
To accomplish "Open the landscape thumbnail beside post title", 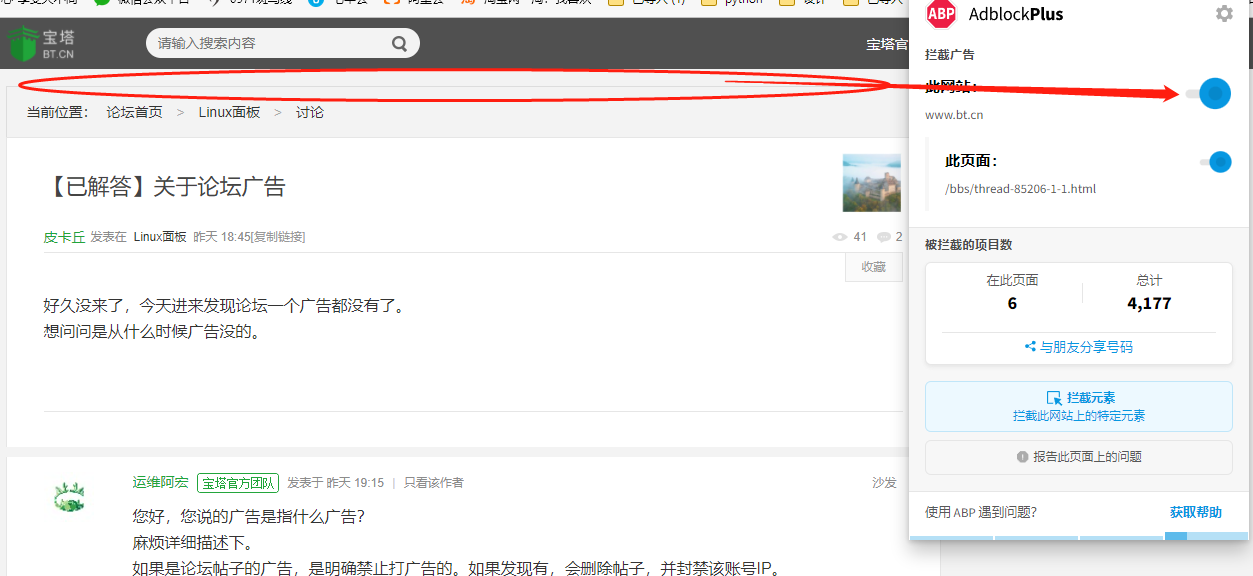I will point(872,182).
